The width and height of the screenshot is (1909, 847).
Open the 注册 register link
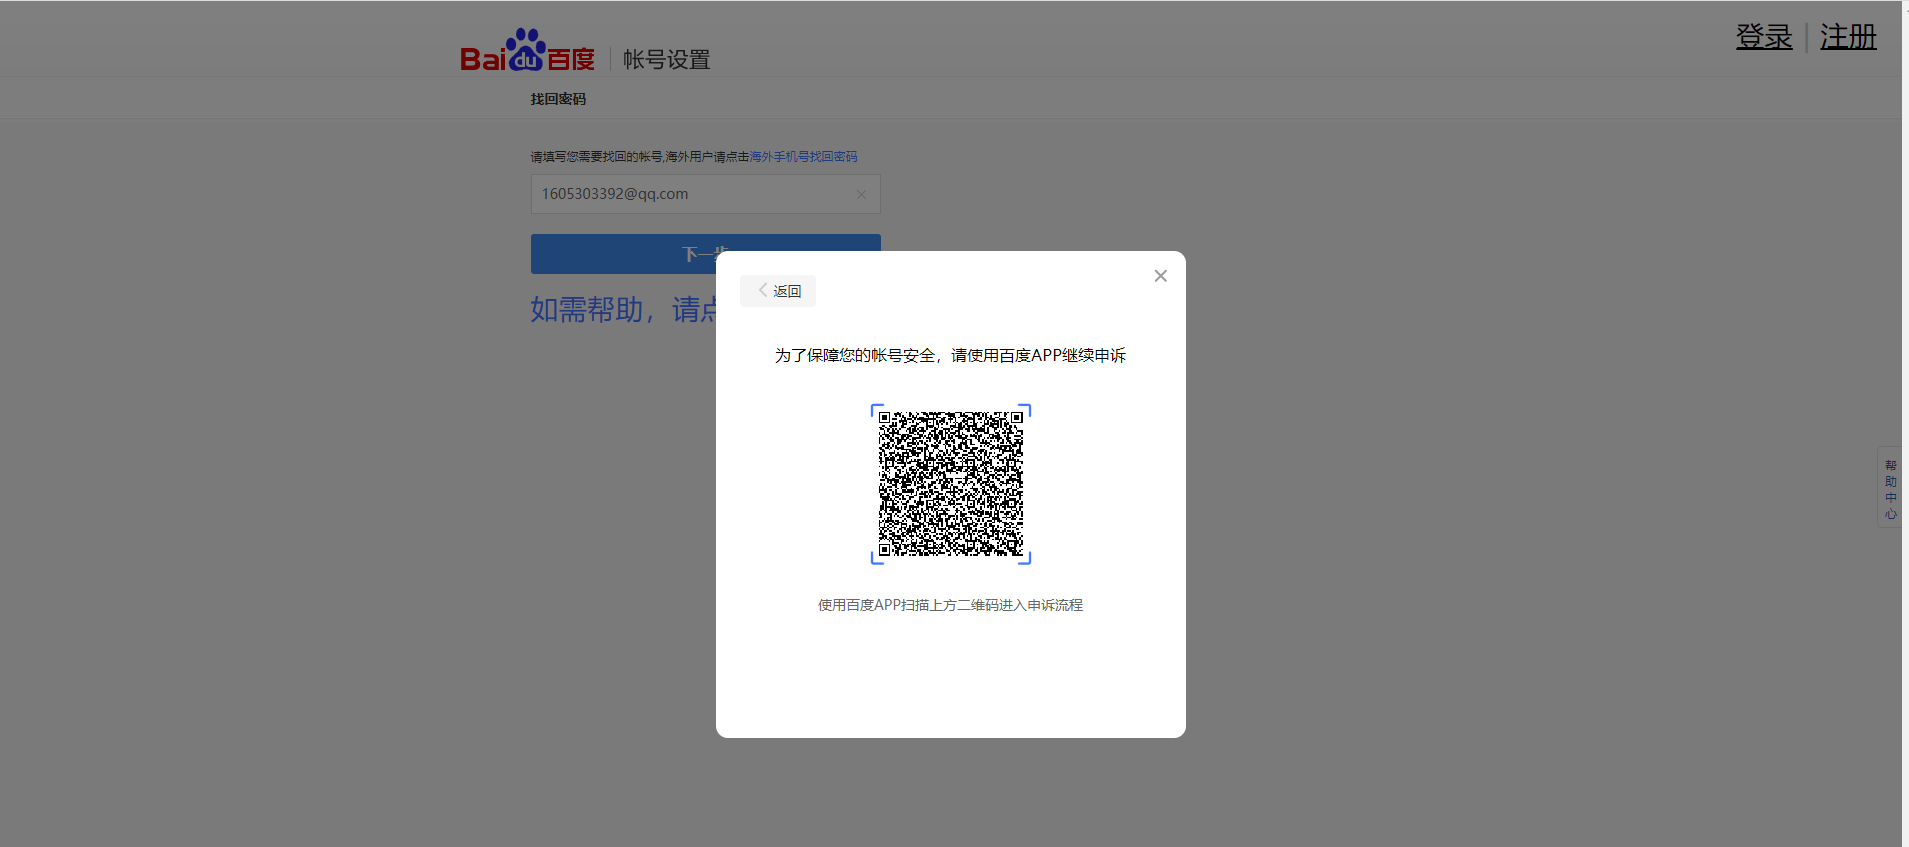[1848, 37]
